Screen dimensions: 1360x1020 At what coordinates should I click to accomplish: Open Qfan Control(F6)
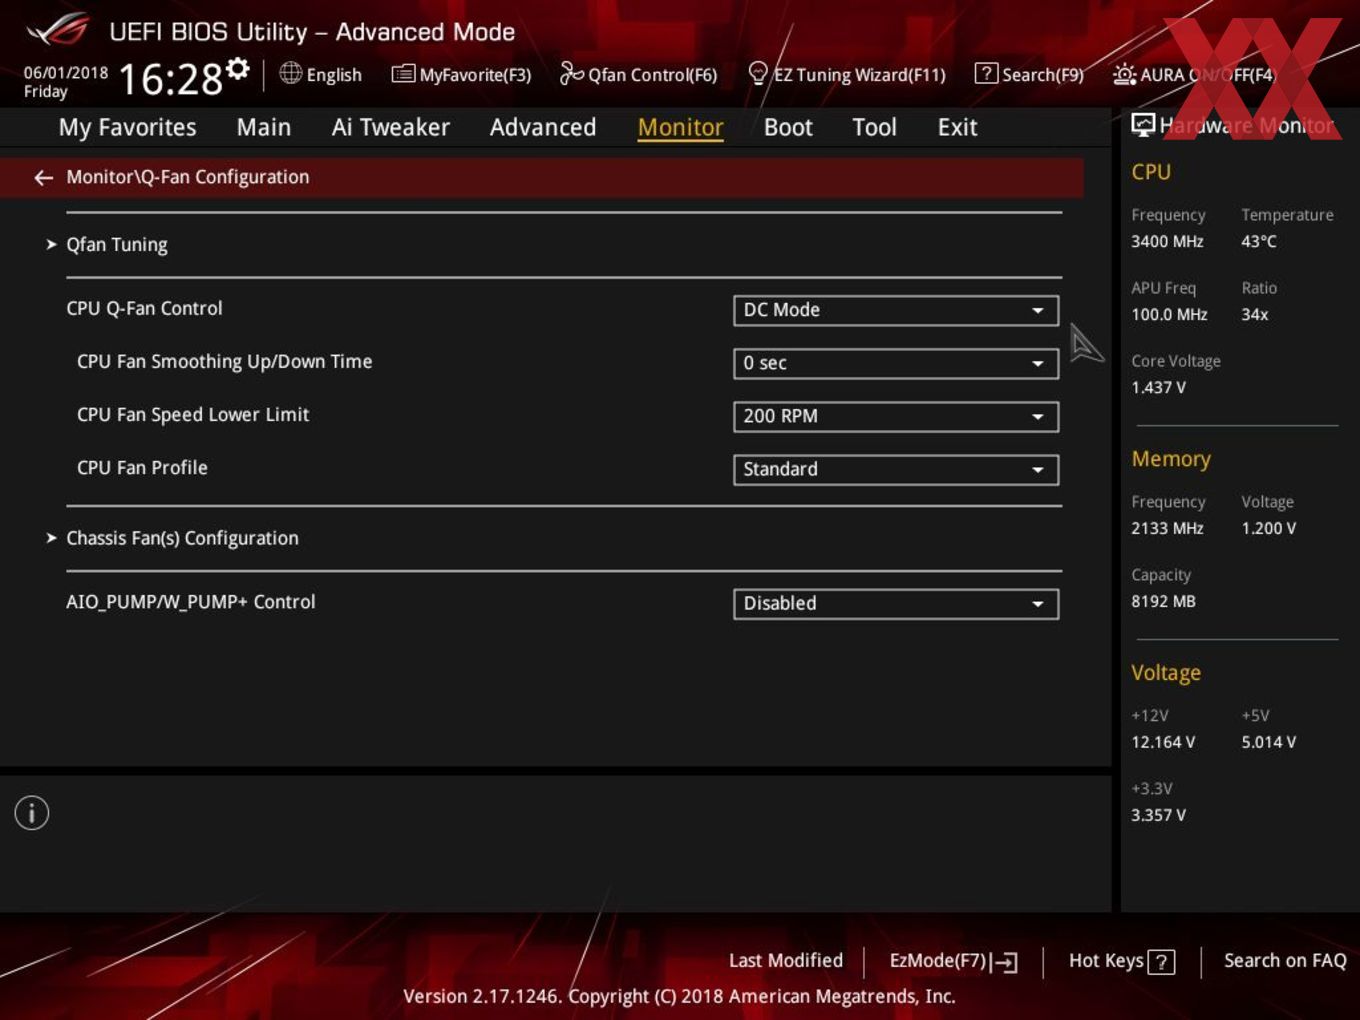click(x=638, y=74)
